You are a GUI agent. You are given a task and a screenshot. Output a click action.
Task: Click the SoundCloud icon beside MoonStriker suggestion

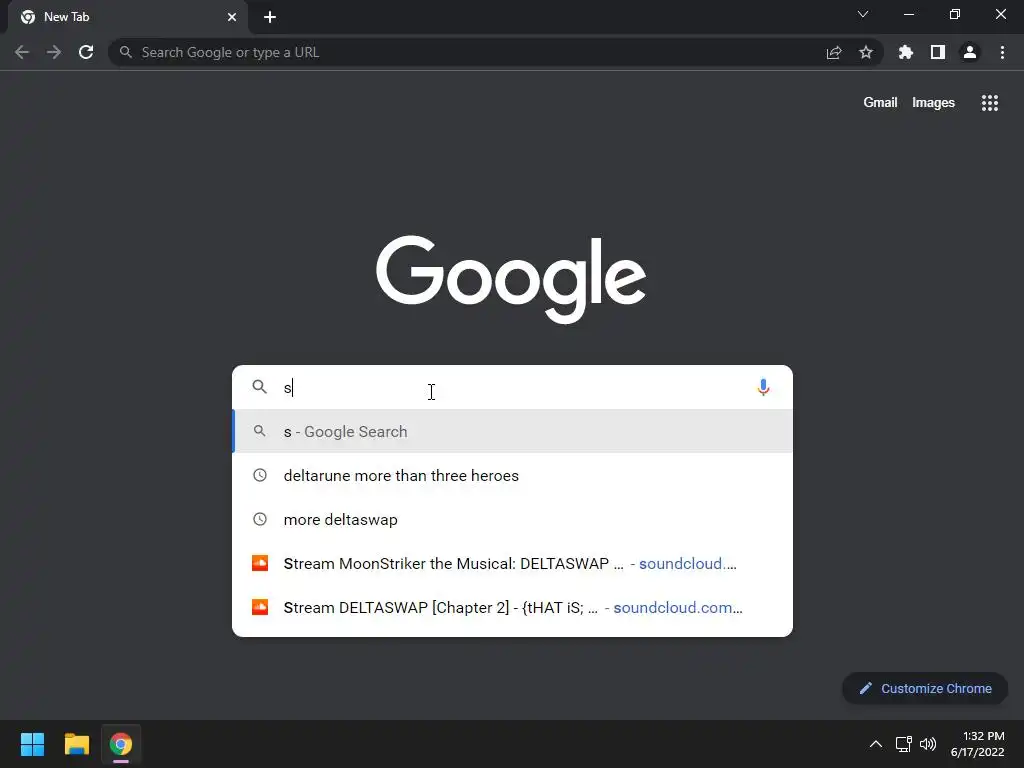click(260, 563)
